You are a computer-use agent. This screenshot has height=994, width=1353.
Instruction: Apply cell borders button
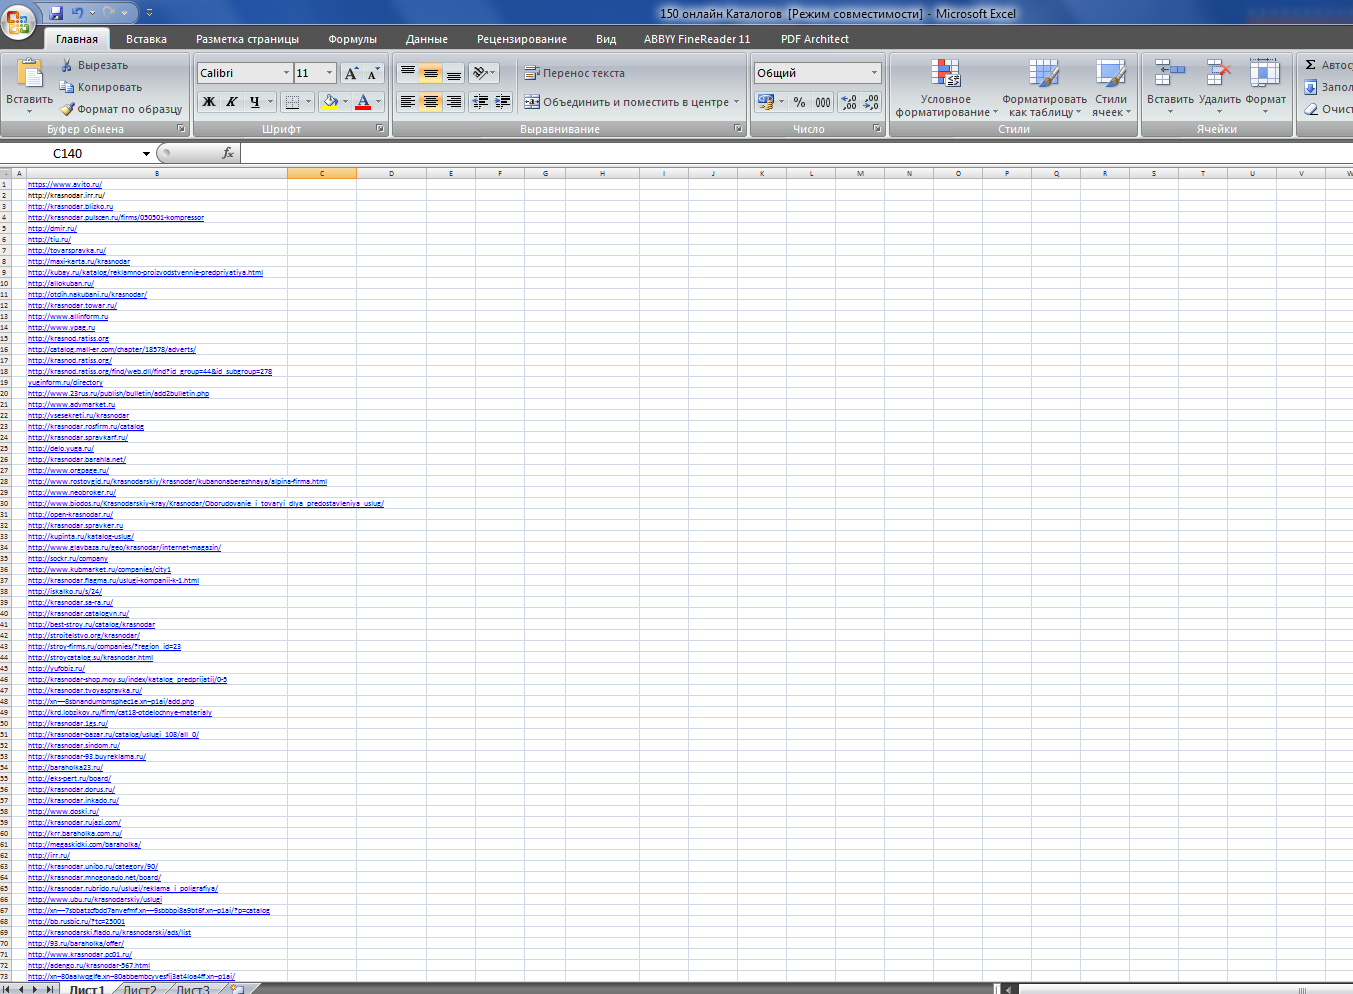pyautogui.click(x=292, y=102)
